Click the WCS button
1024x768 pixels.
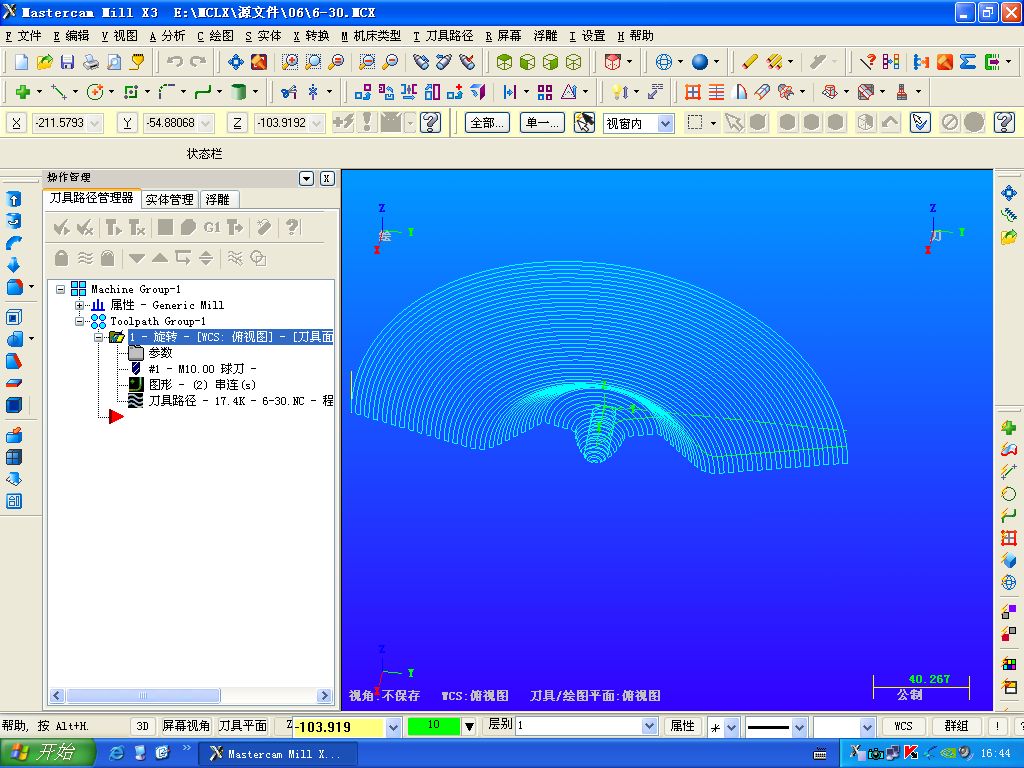pyautogui.click(x=903, y=726)
